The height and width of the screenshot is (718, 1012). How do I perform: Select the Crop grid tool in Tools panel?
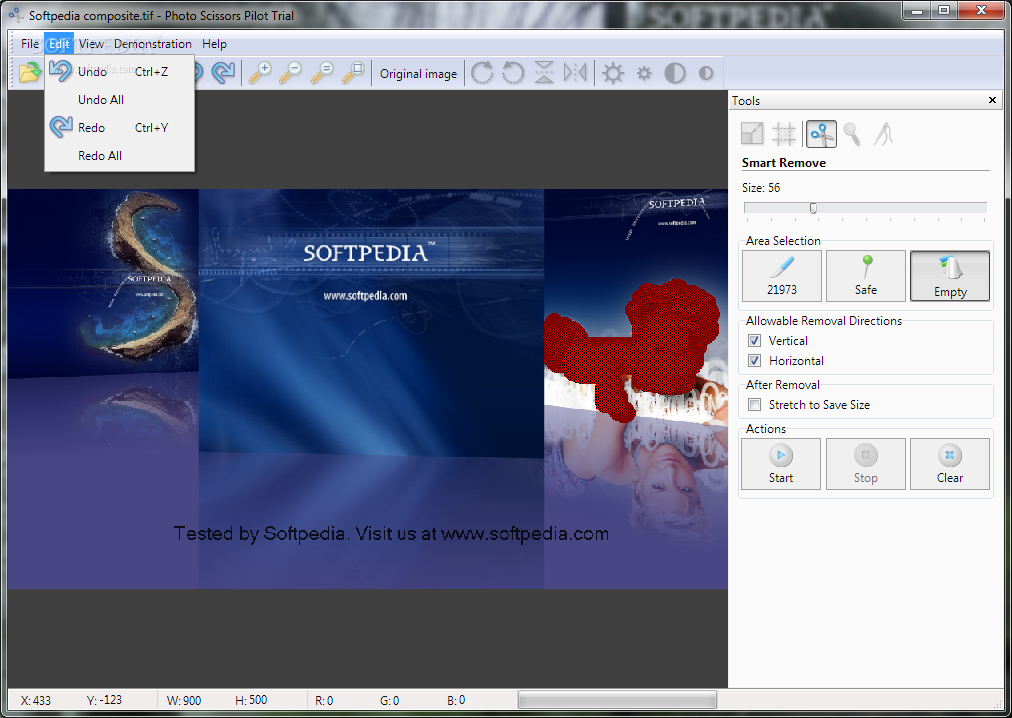tap(784, 134)
